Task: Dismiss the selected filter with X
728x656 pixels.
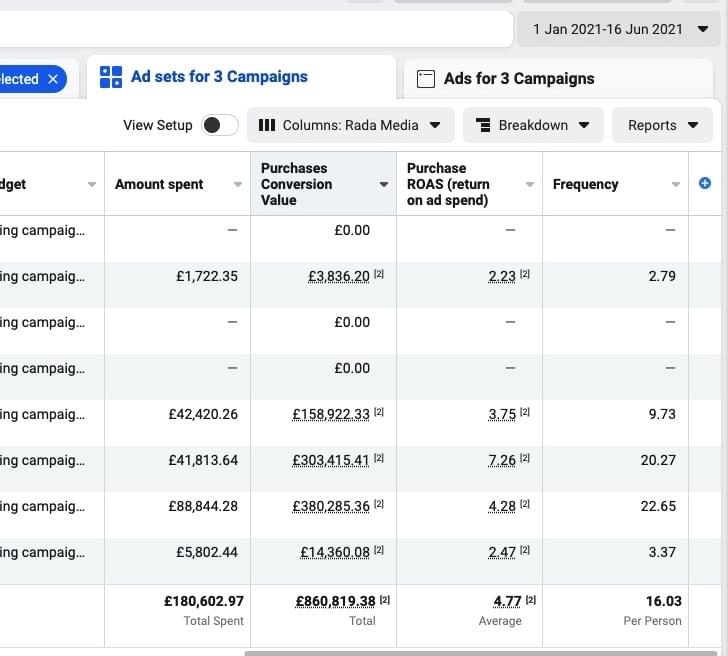Action: click(x=53, y=79)
